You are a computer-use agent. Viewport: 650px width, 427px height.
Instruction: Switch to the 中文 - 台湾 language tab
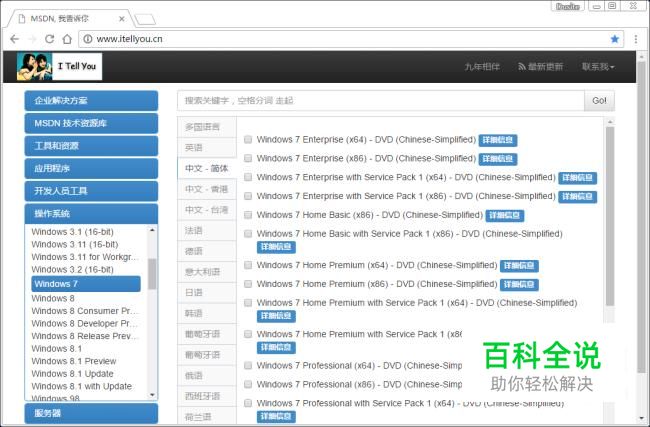(x=207, y=210)
